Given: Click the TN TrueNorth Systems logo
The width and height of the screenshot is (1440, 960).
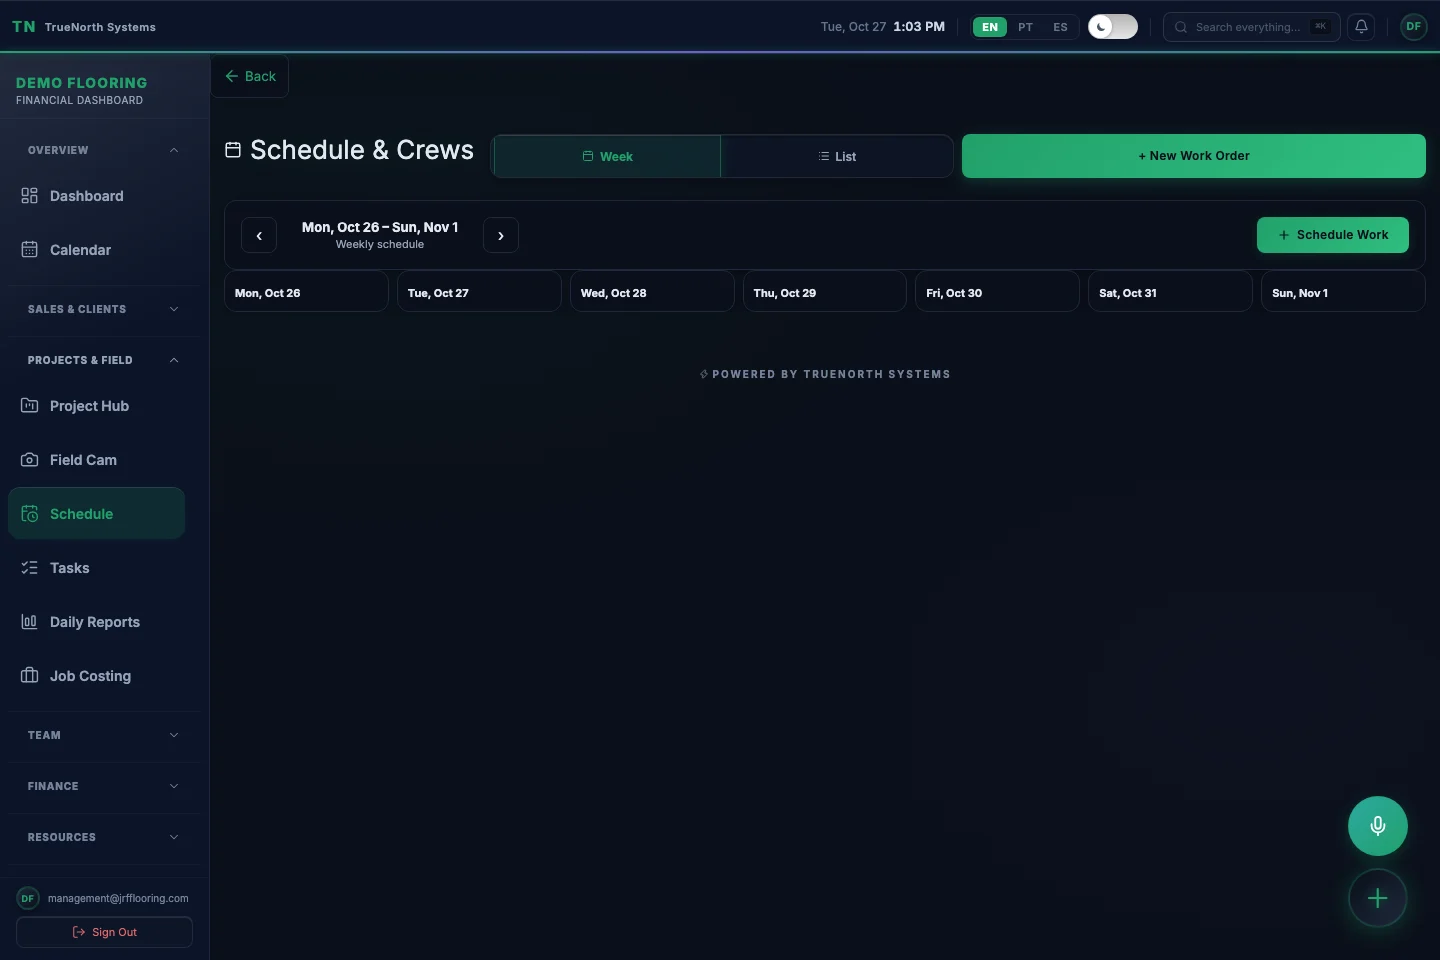Looking at the screenshot, I should [84, 27].
